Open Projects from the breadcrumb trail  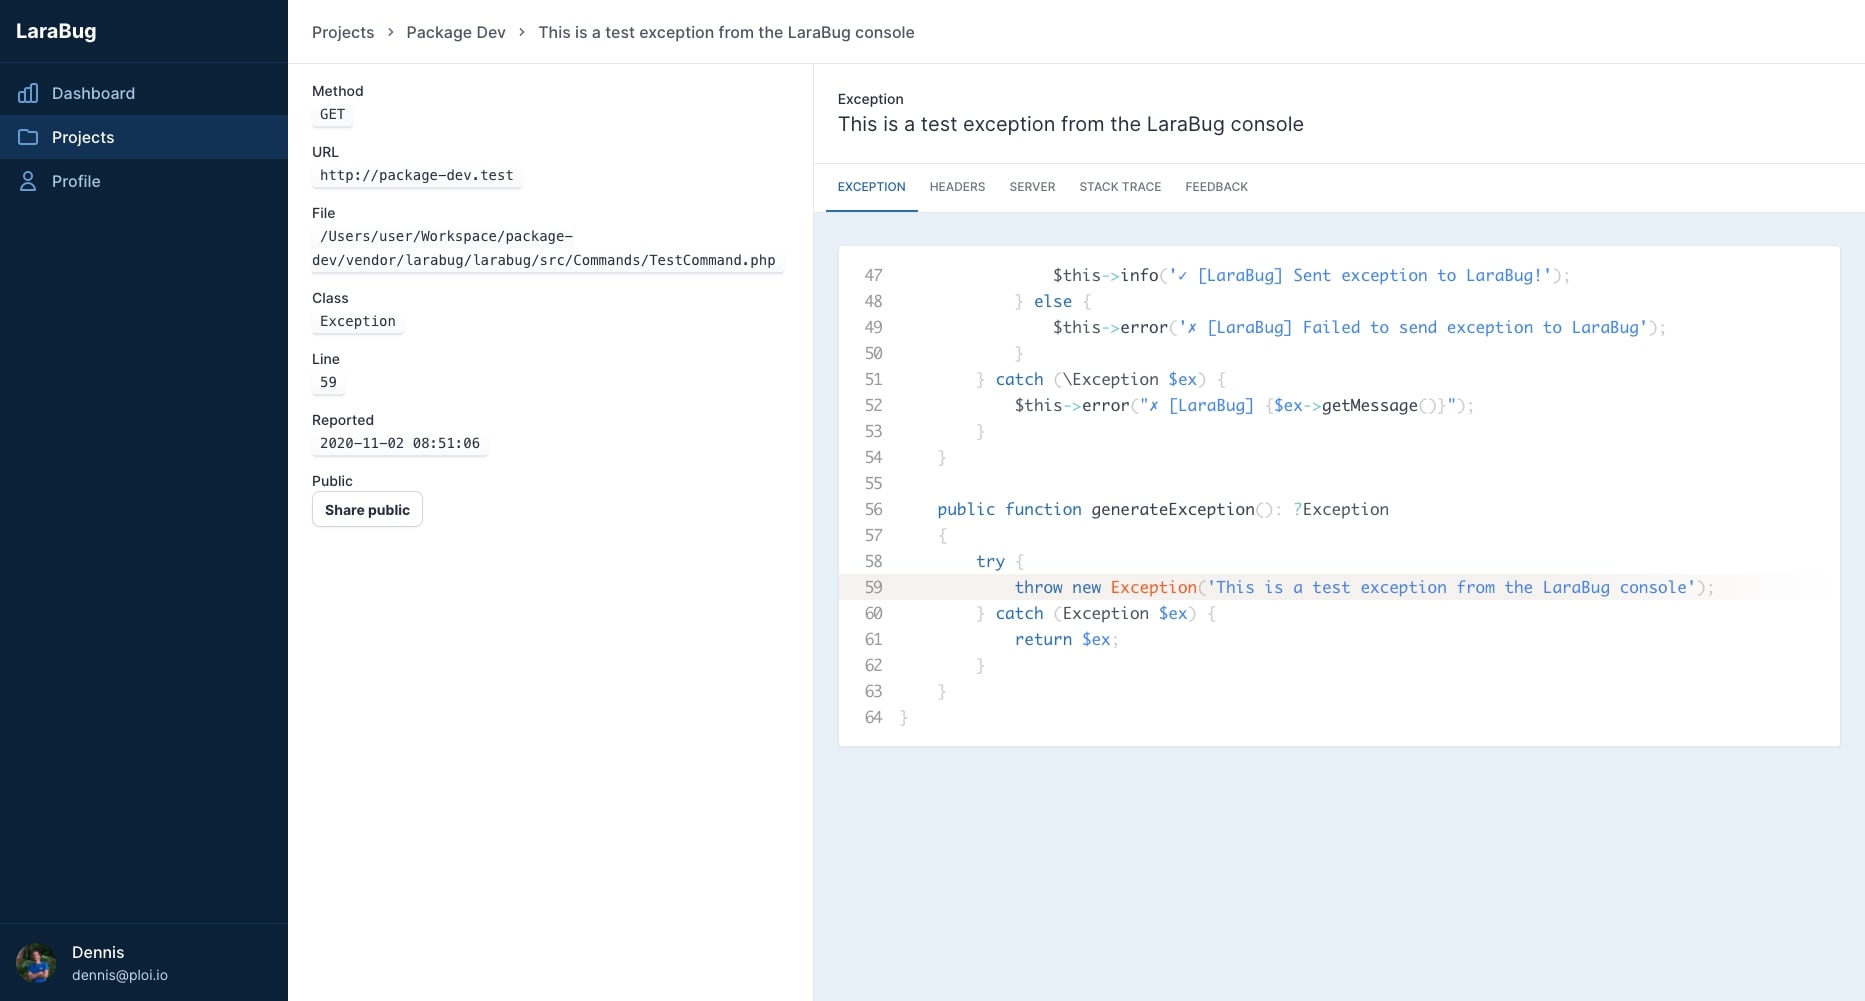click(343, 32)
